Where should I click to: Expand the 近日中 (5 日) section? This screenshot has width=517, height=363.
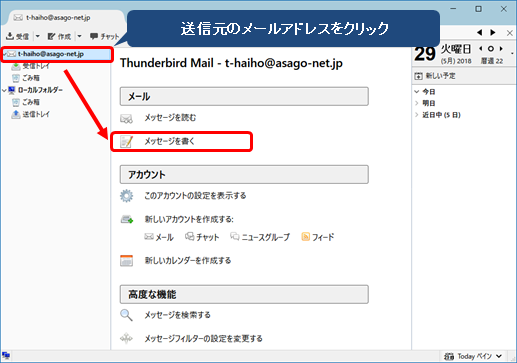pos(417,115)
